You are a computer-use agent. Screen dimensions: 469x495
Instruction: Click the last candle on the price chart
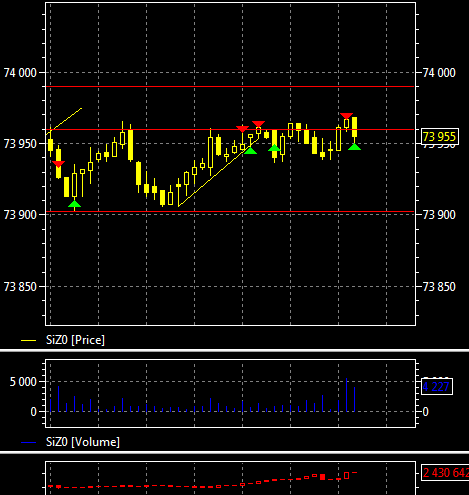pos(355,127)
